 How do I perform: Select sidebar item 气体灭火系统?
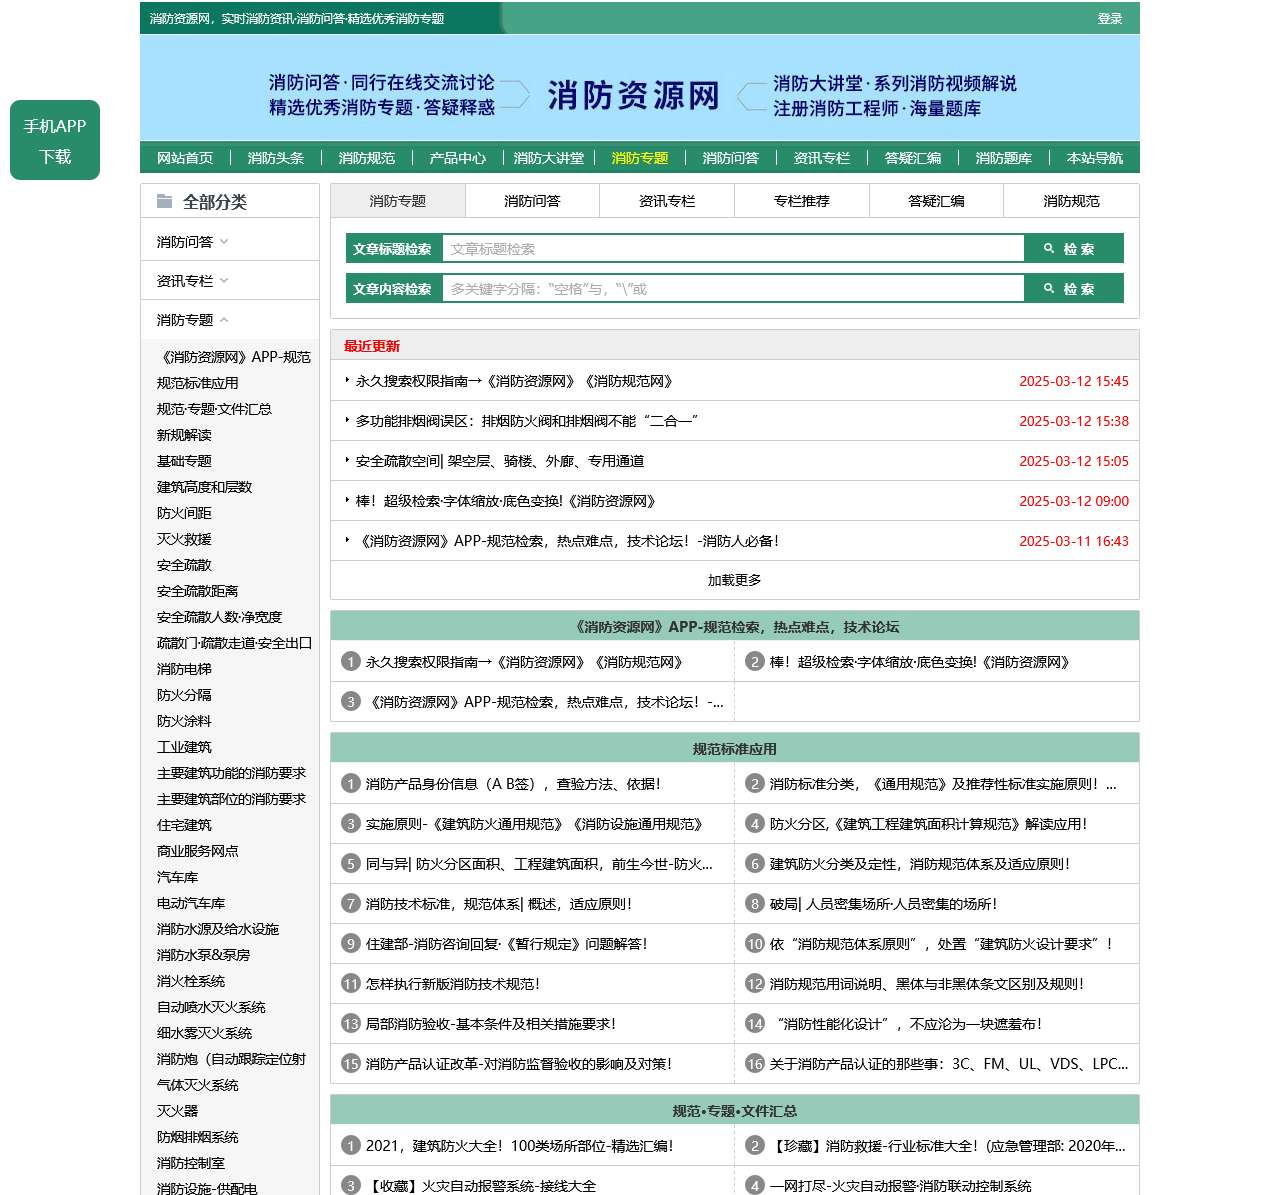coord(198,1085)
